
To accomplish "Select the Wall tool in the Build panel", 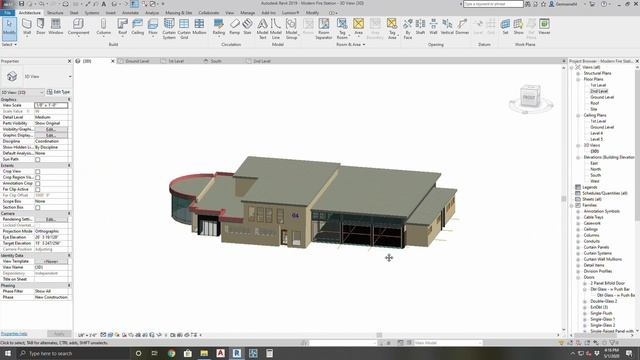I will [x=27, y=27].
